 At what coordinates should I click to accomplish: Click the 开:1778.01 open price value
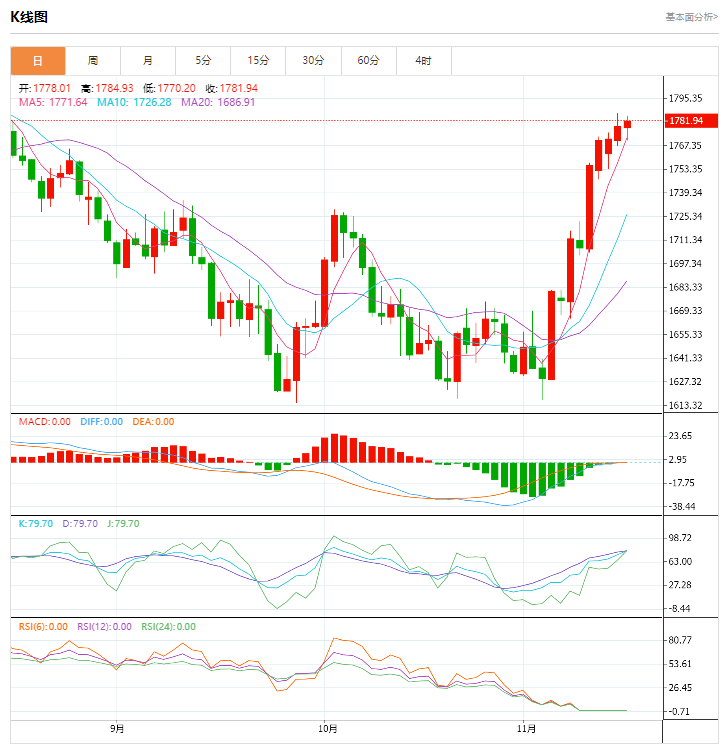45,88
